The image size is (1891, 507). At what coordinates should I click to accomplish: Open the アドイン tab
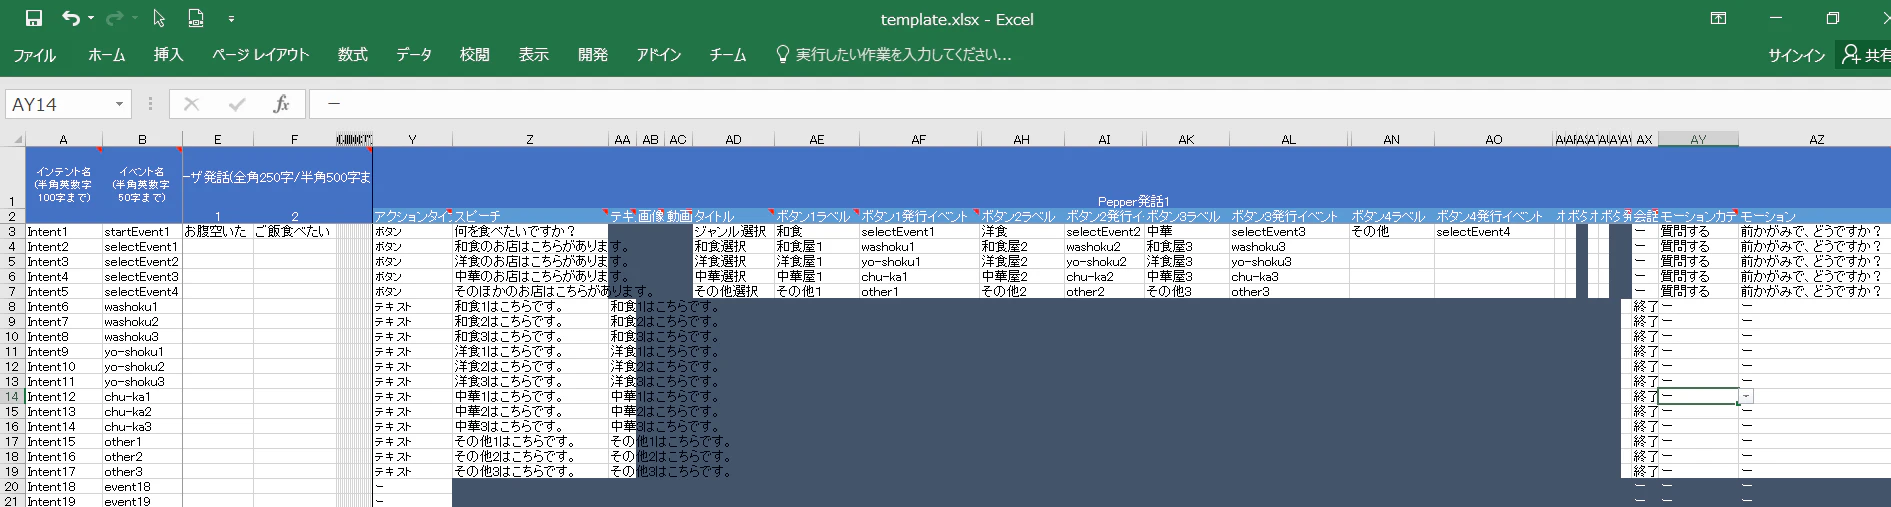tap(658, 55)
